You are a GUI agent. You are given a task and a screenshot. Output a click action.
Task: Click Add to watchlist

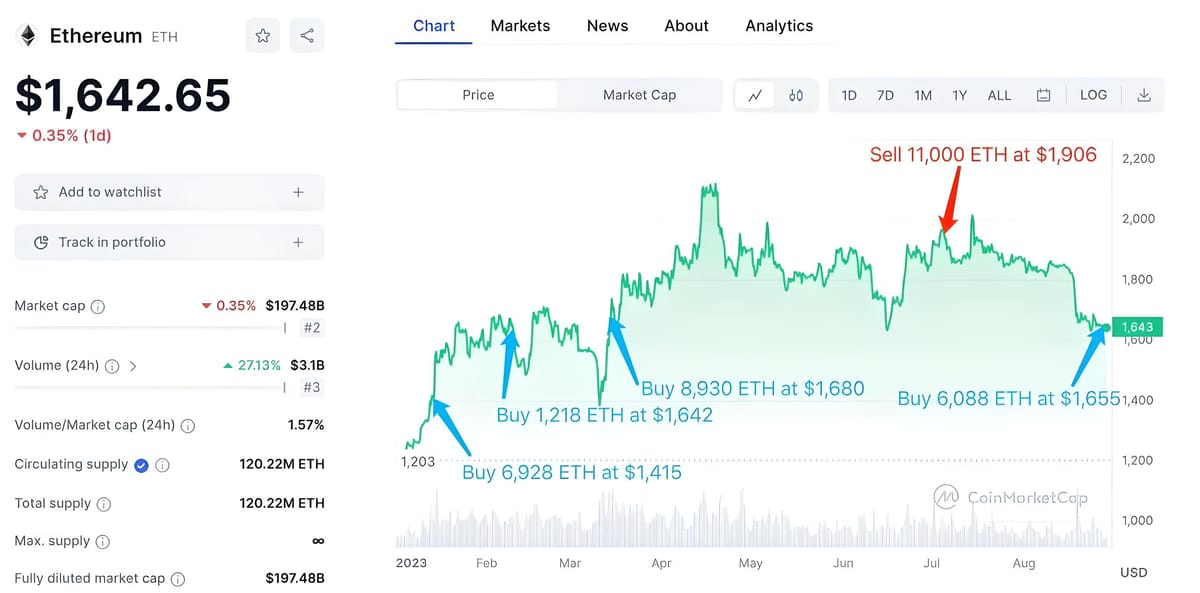168,192
